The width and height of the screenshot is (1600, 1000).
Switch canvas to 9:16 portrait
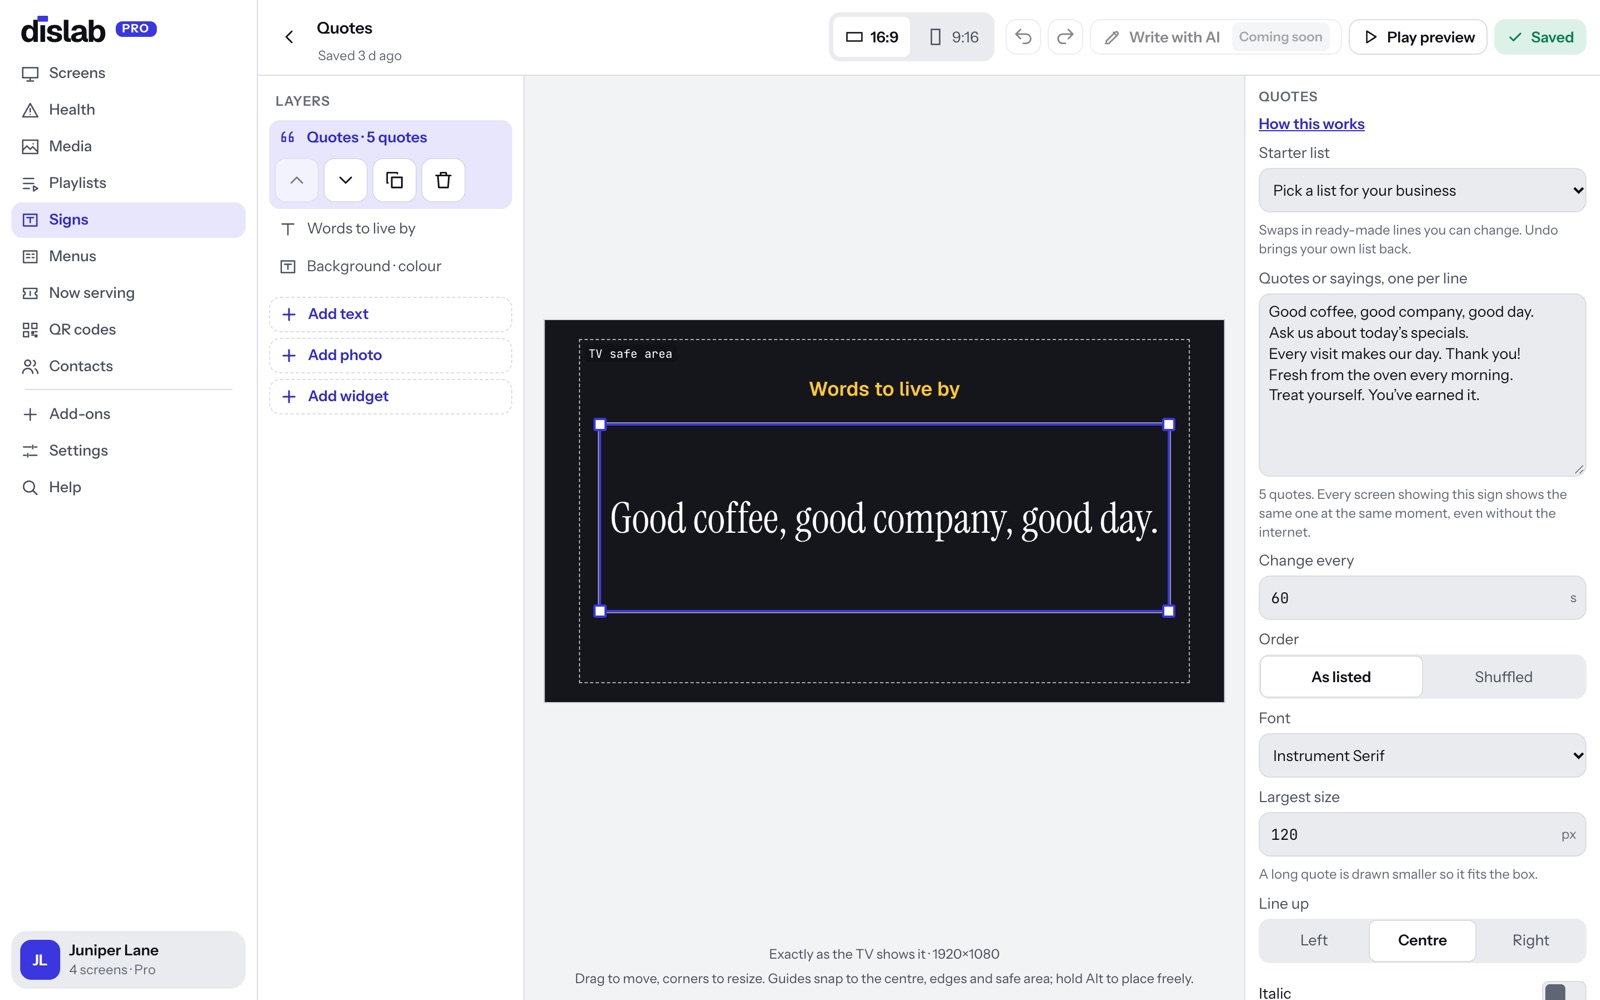pyautogui.click(x=953, y=37)
